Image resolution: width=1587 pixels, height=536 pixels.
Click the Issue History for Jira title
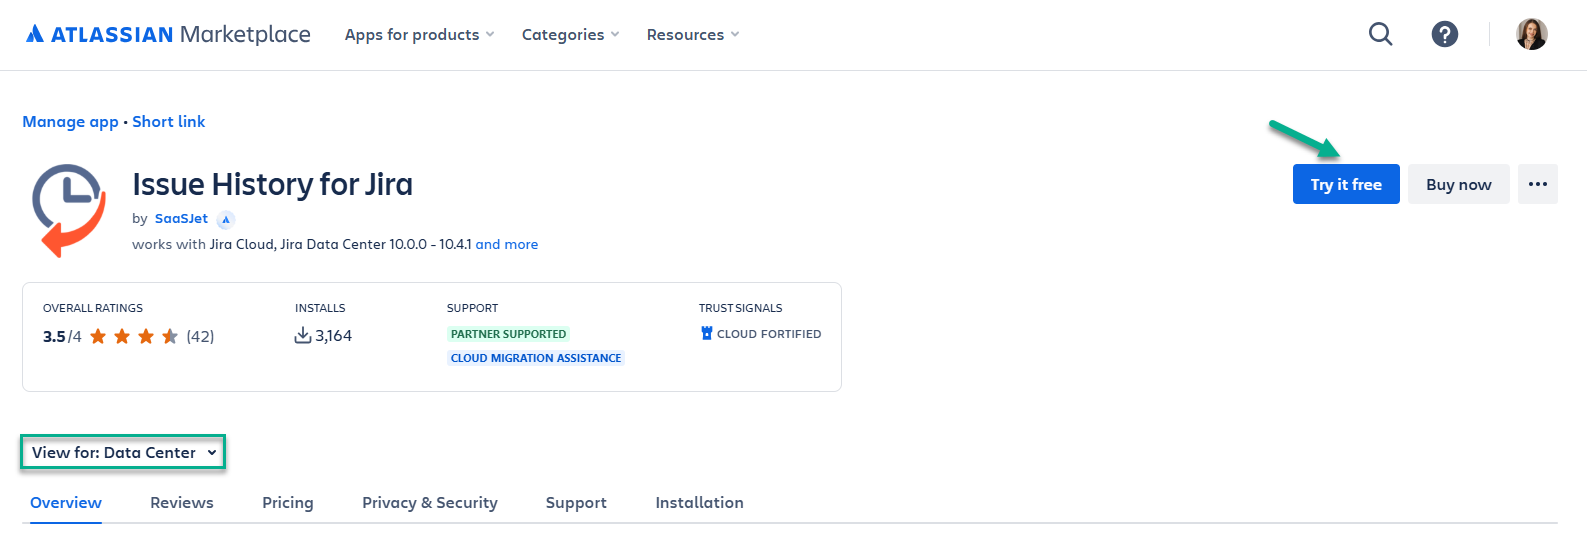point(272,184)
